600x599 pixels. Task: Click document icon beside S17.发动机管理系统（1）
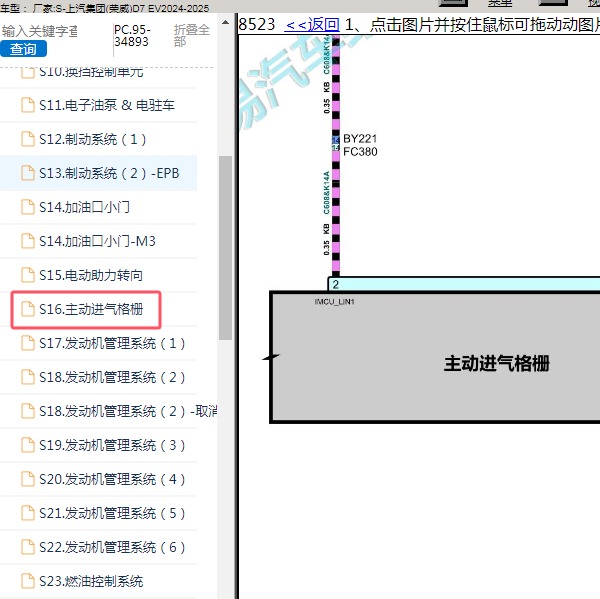click(28, 343)
